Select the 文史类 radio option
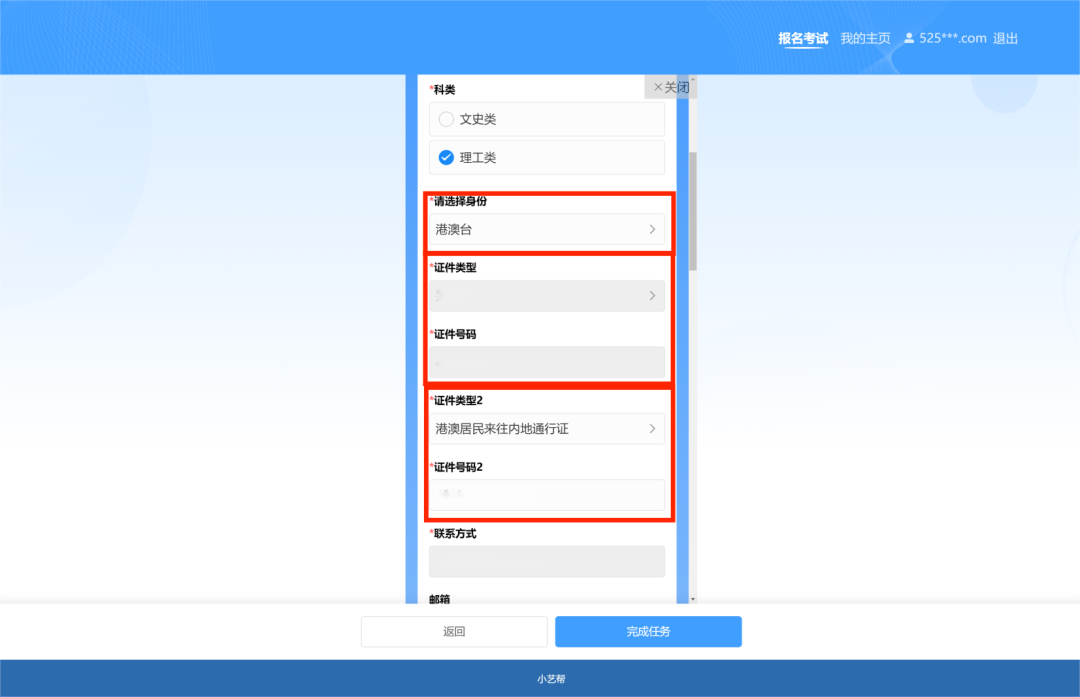1080x697 pixels. (x=446, y=118)
